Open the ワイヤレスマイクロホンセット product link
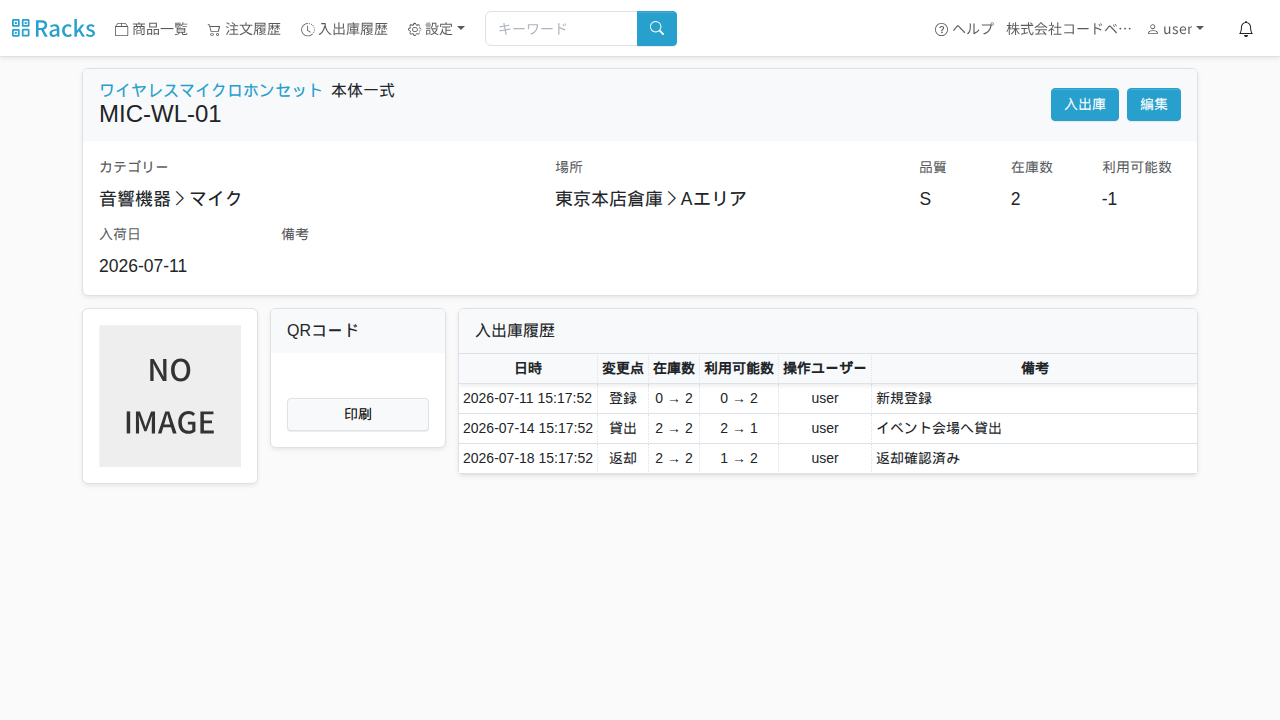 point(211,90)
